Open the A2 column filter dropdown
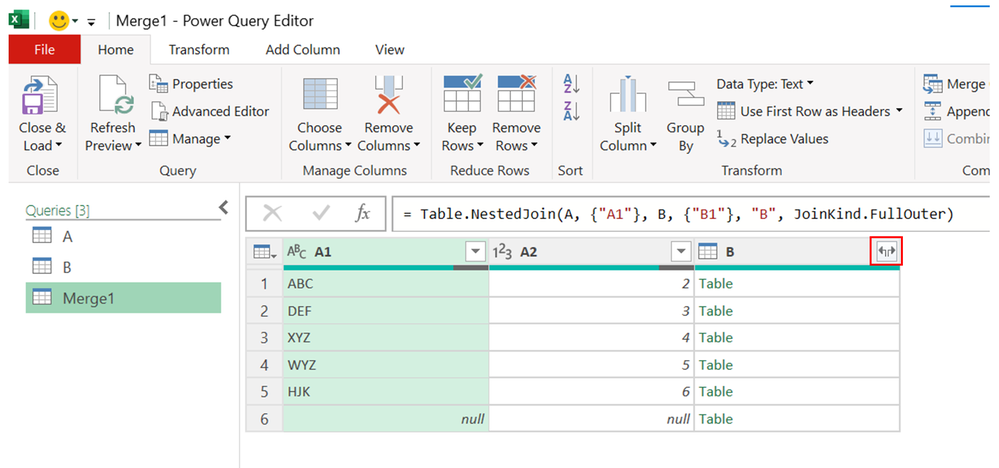This screenshot has width=999, height=468. (x=680, y=252)
